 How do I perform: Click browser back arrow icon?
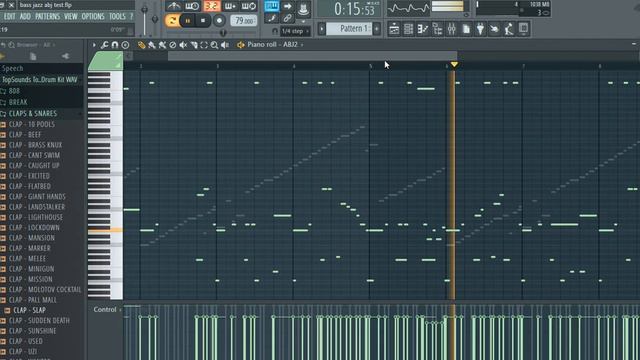(3, 45)
